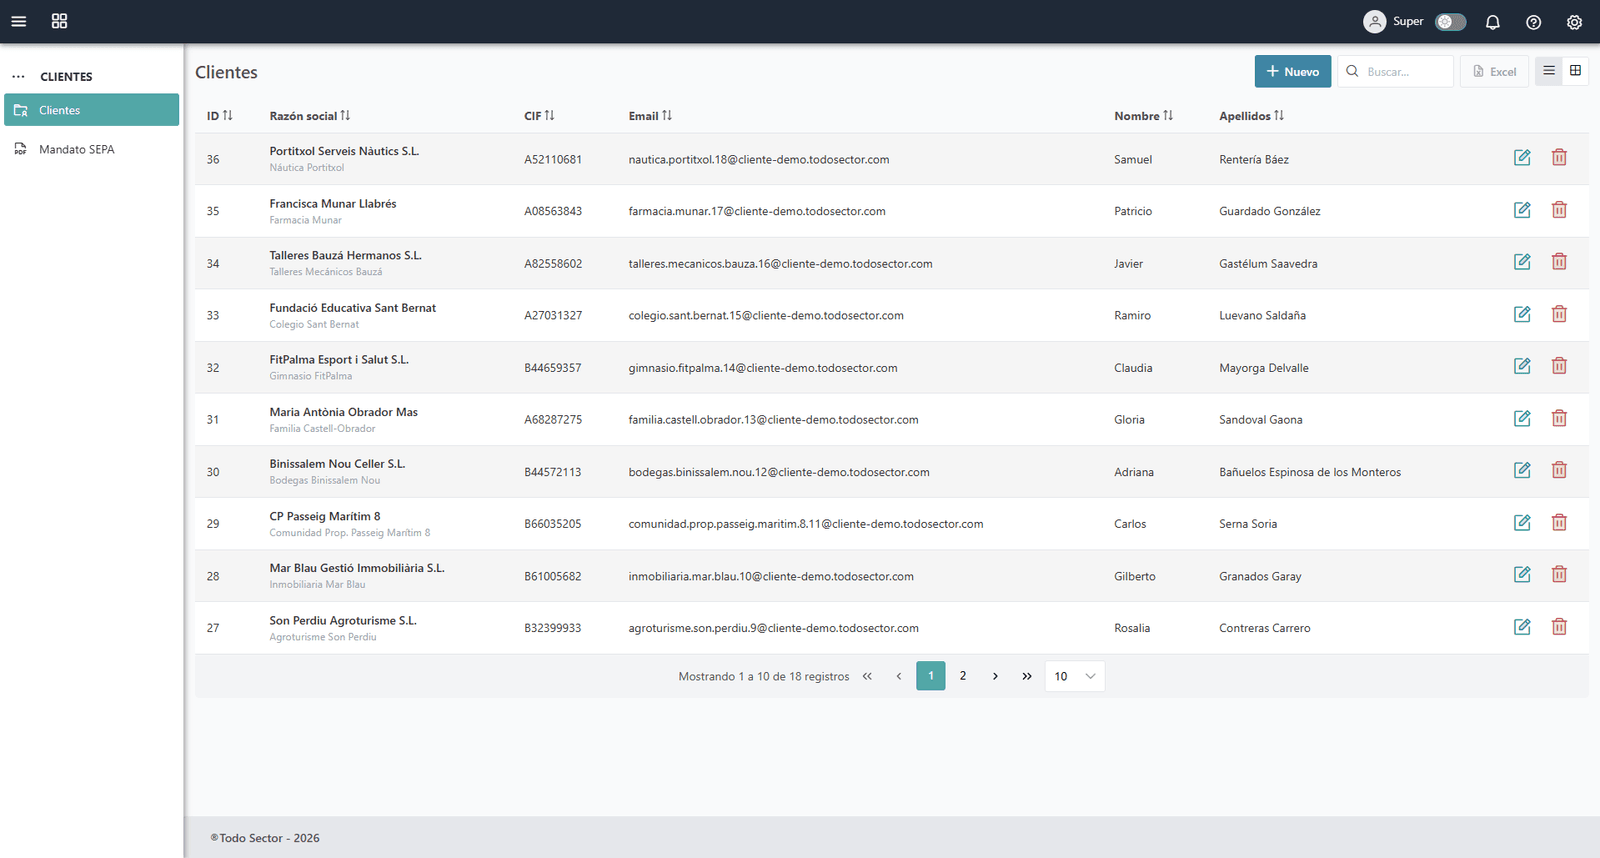Viewport: 1600px width, 858px height.
Task: Edit client Portitxol Serveis Nàutics S.L.
Action: pyautogui.click(x=1522, y=158)
